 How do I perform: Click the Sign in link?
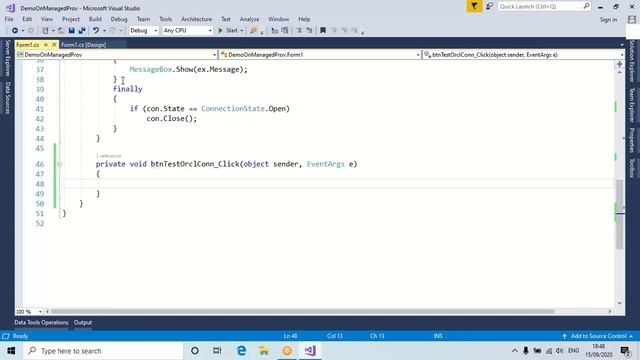click(608, 20)
